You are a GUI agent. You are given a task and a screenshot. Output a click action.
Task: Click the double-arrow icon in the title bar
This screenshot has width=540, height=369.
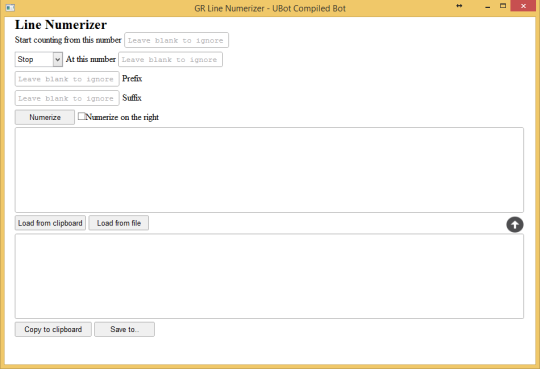click(x=459, y=6)
